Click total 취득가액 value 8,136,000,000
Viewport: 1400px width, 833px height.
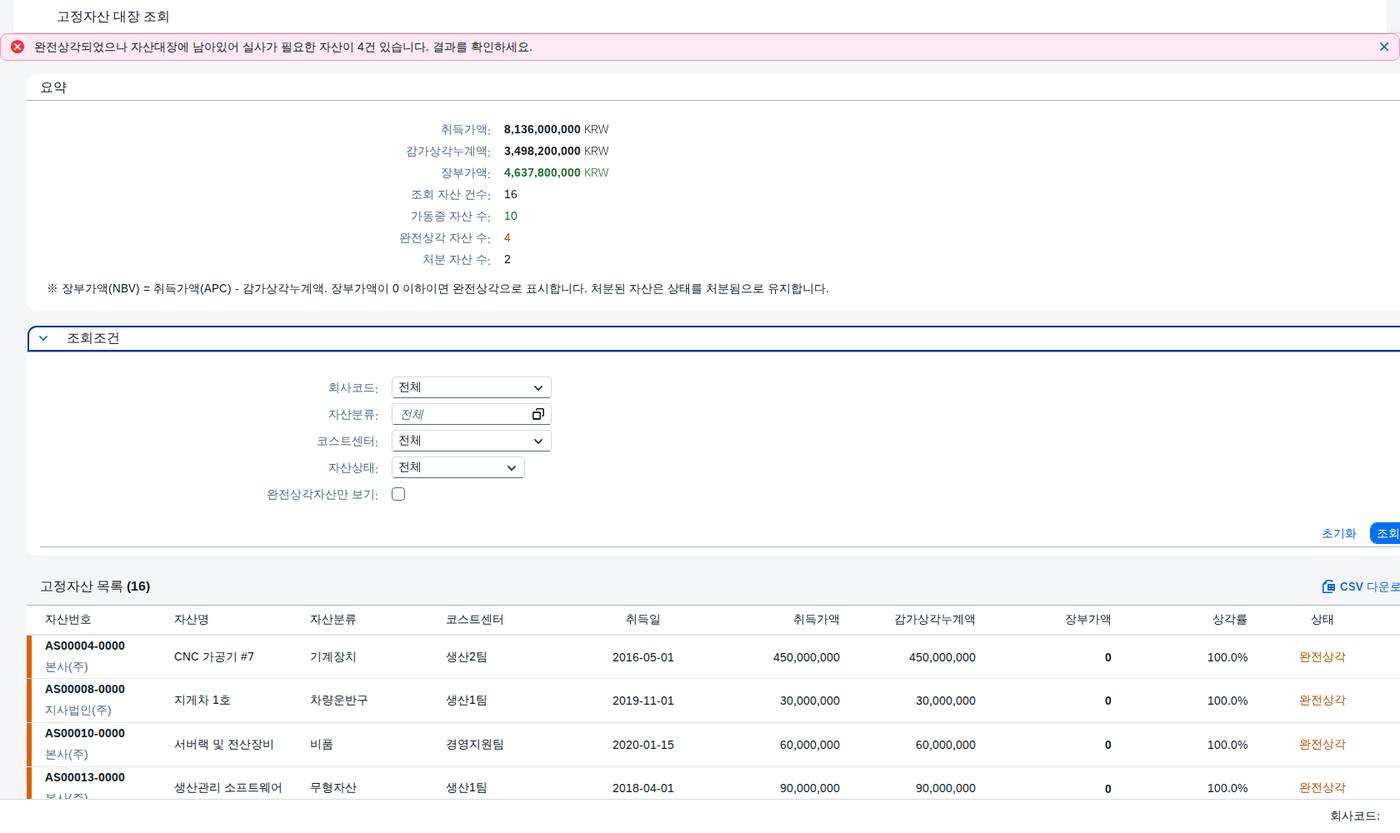542,130
